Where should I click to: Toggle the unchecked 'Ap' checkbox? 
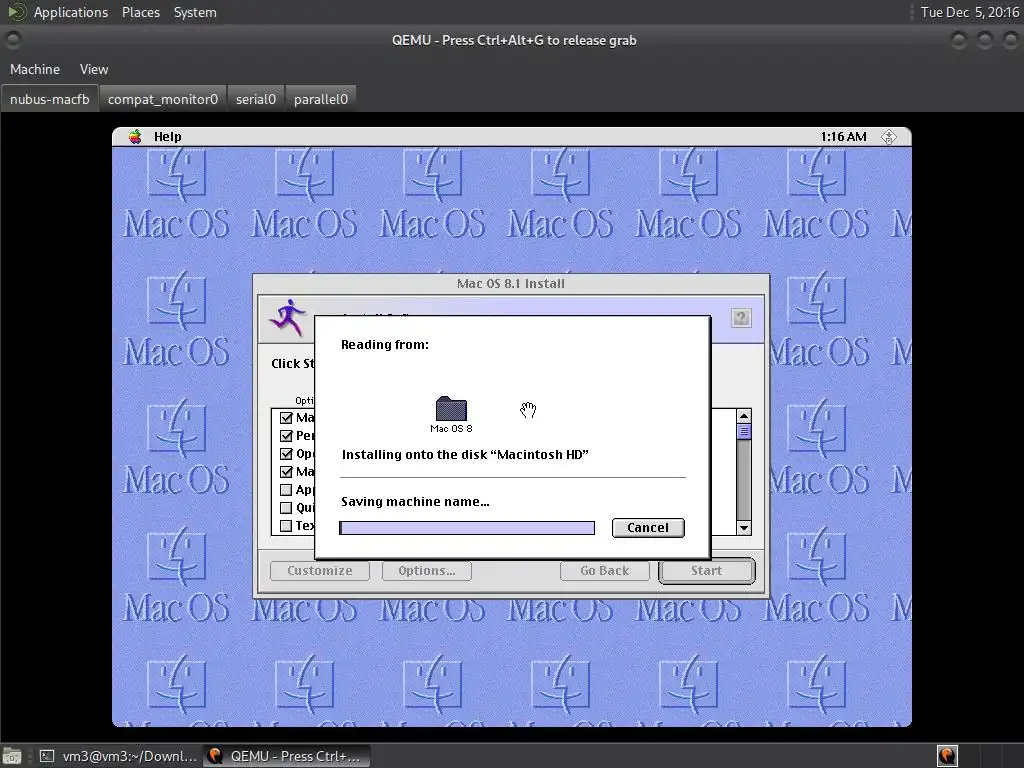pyautogui.click(x=286, y=490)
